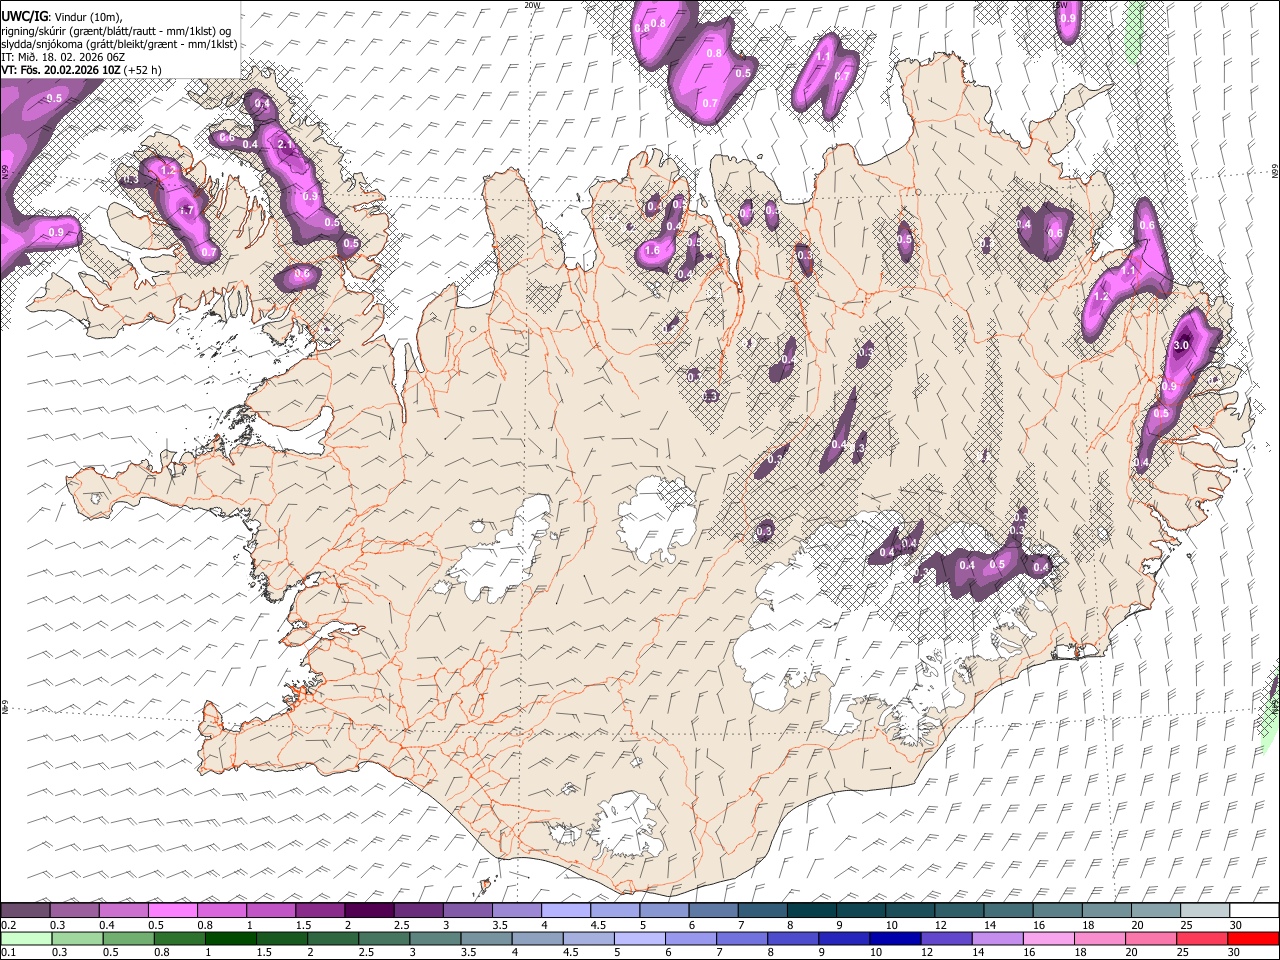Pick the rain-scale swatch between 12 and 14

(947, 938)
